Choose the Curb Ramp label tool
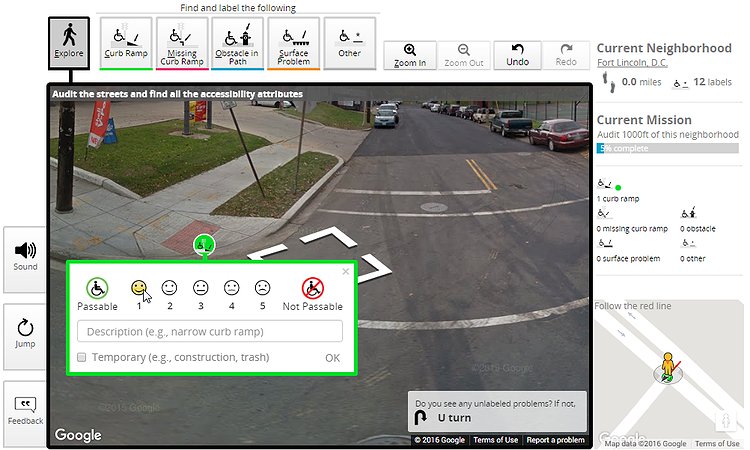Viewport: 750px width, 450px height. tap(126, 43)
